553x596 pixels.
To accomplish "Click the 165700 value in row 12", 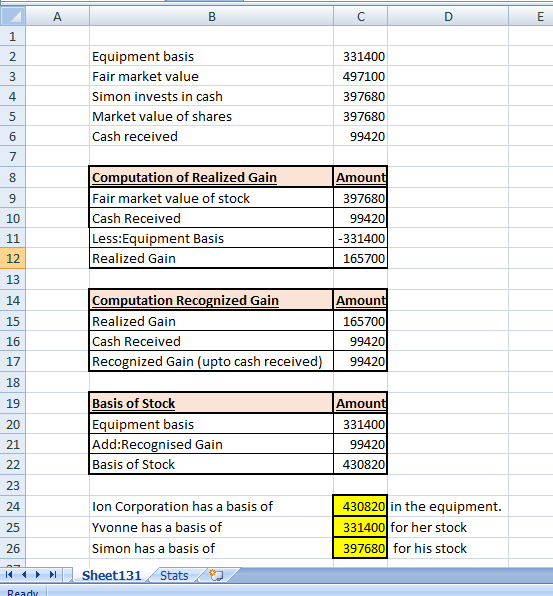I will click(360, 258).
